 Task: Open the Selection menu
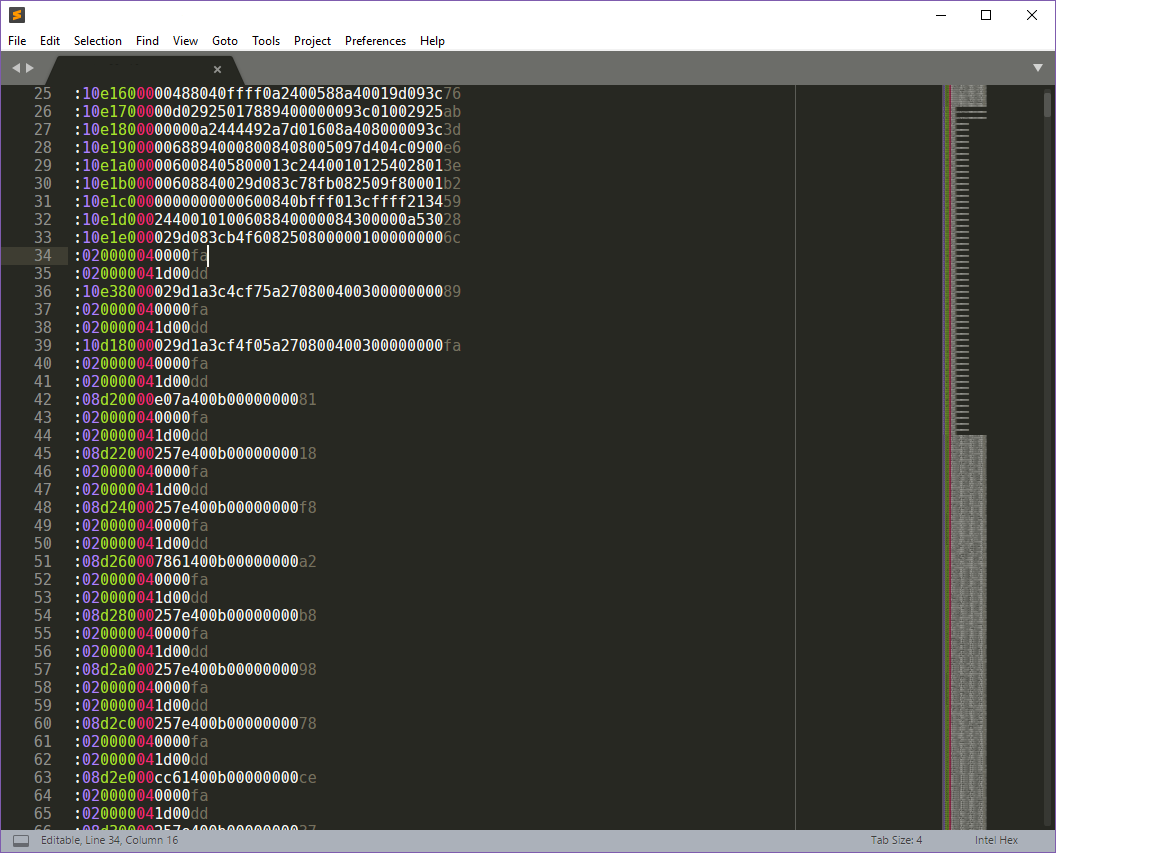(x=98, y=41)
